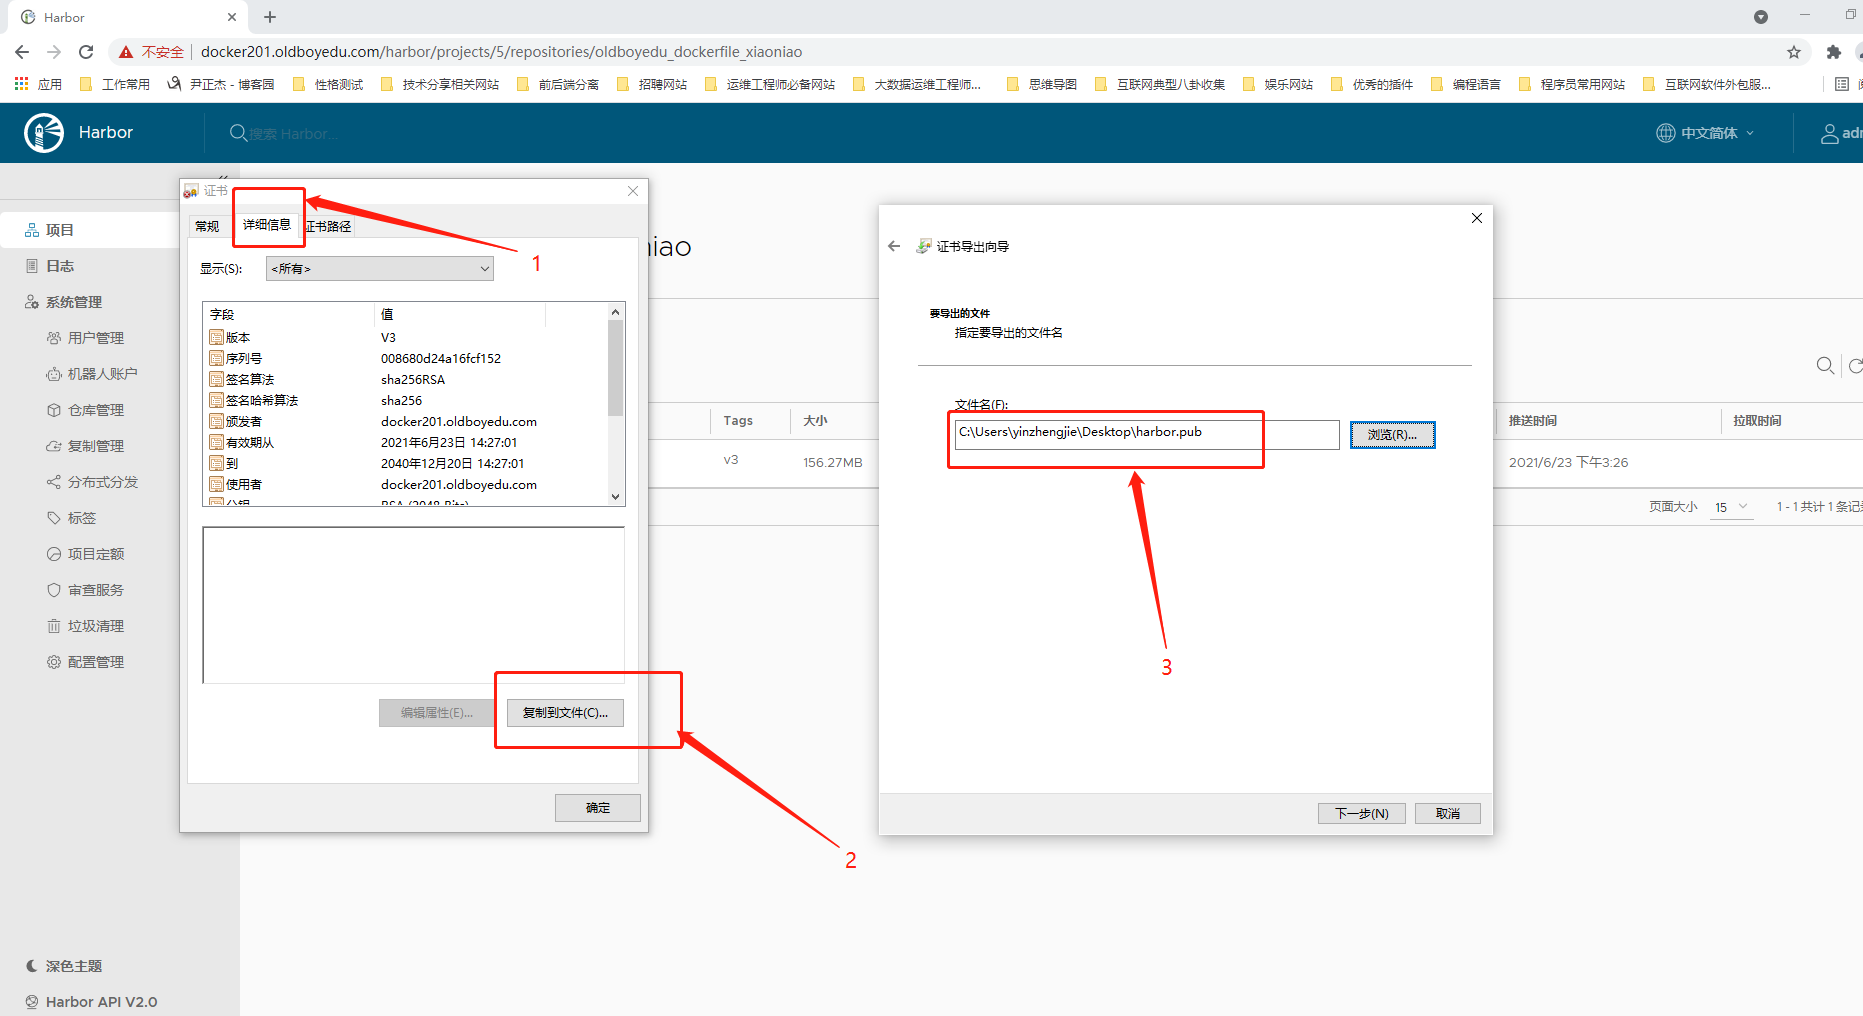1863x1016 pixels.
Task: Click the Harbor logo icon
Action: [44, 133]
